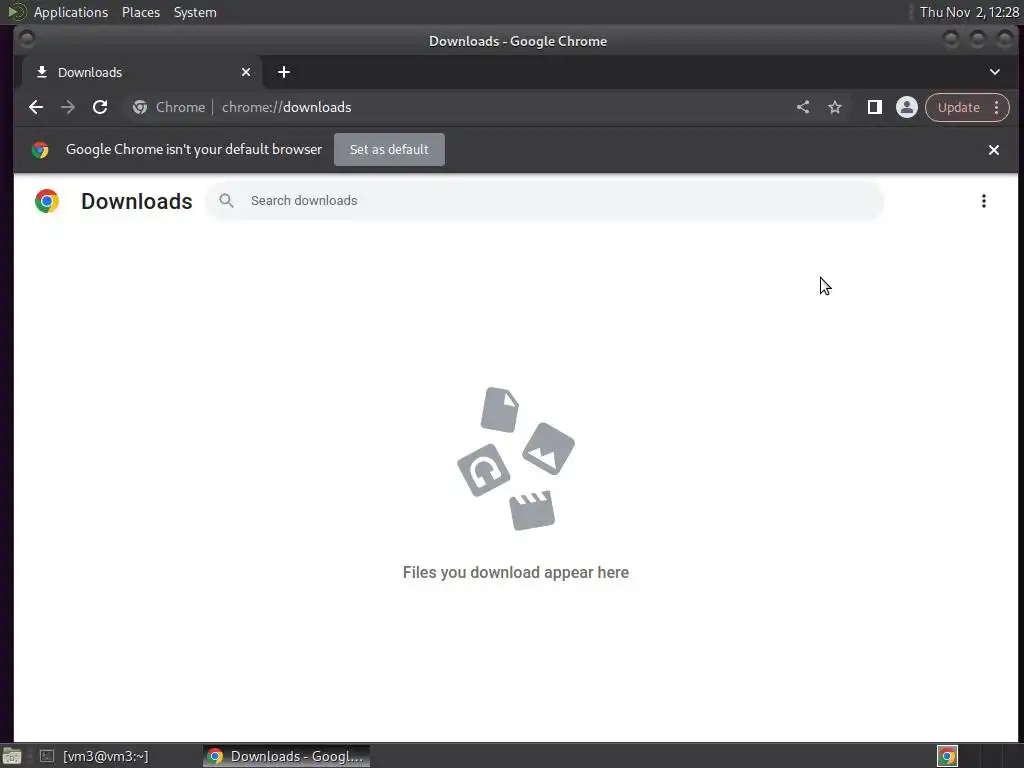The image size is (1024, 768).
Task: Click the show desktop icon in bottom panel
Action: tap(12, 756)
